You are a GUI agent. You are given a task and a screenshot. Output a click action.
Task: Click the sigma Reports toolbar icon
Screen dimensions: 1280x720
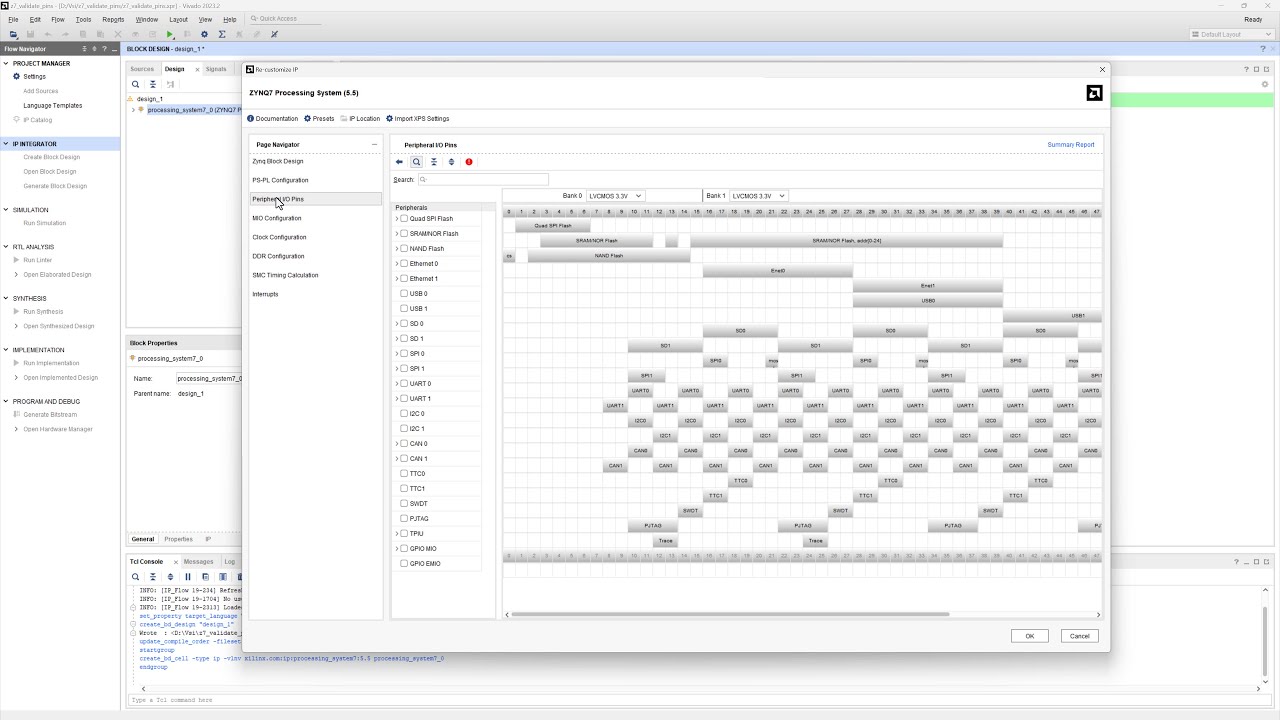tap(222, 34)
